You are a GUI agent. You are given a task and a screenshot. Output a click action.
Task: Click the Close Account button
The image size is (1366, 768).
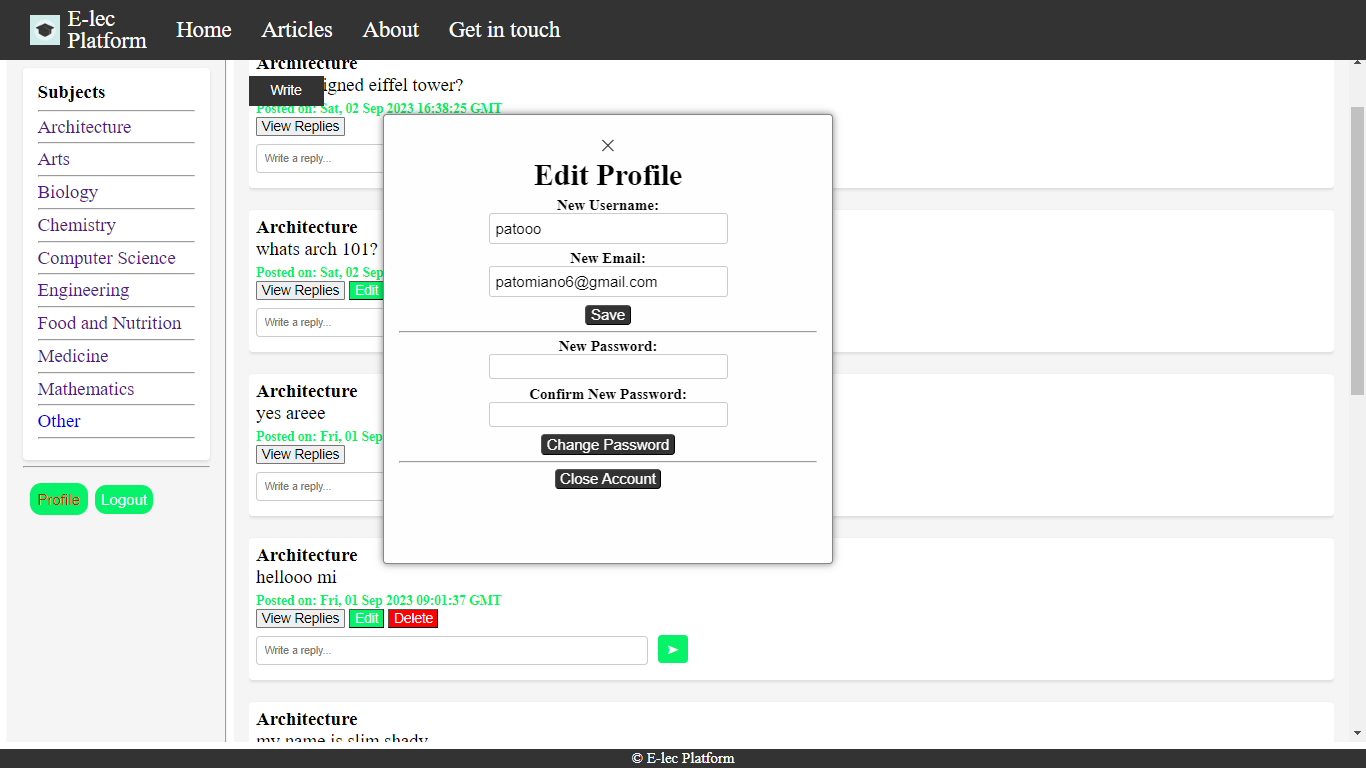pyautogui.click(x=608, y=479)
